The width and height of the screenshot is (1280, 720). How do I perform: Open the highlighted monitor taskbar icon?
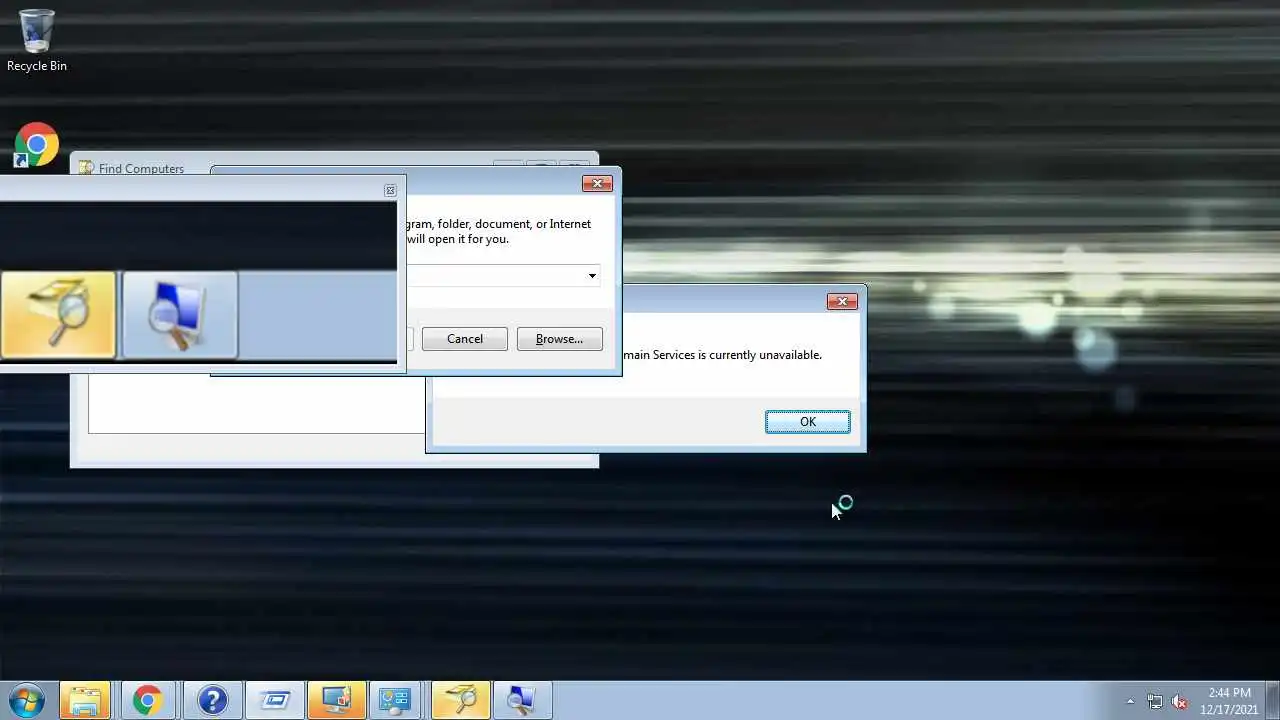pyautogui.click(x=336, y=700)
